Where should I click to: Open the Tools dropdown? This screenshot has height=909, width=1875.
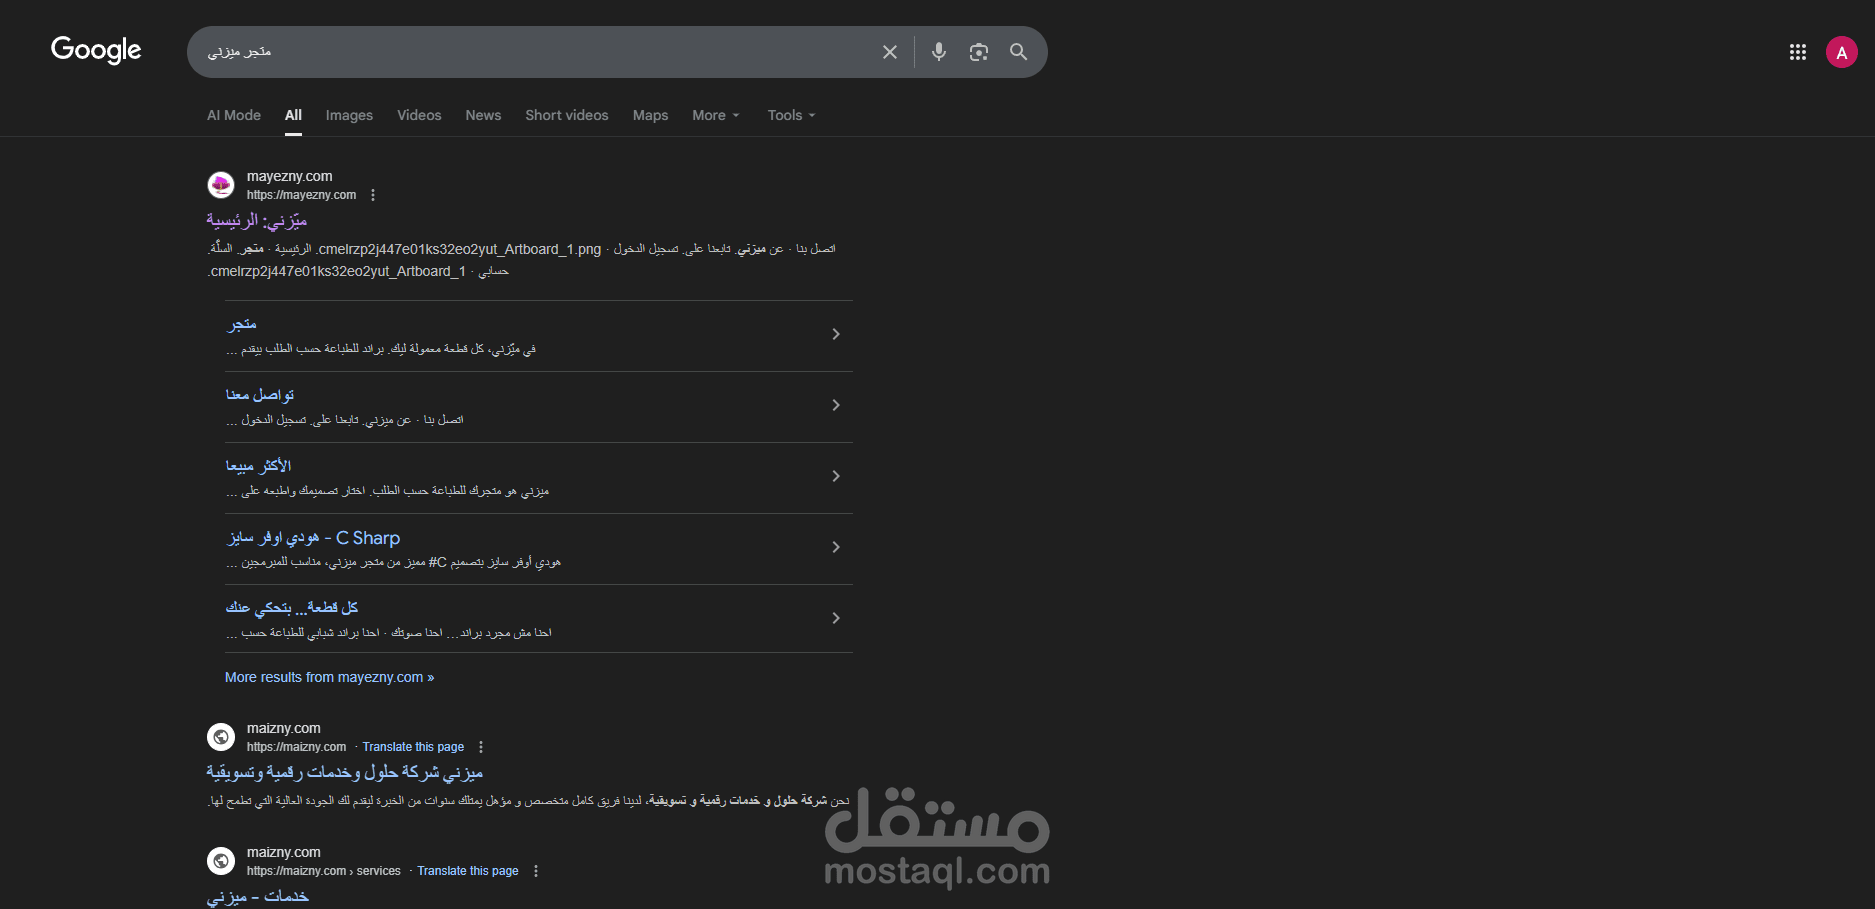point(792,115)
